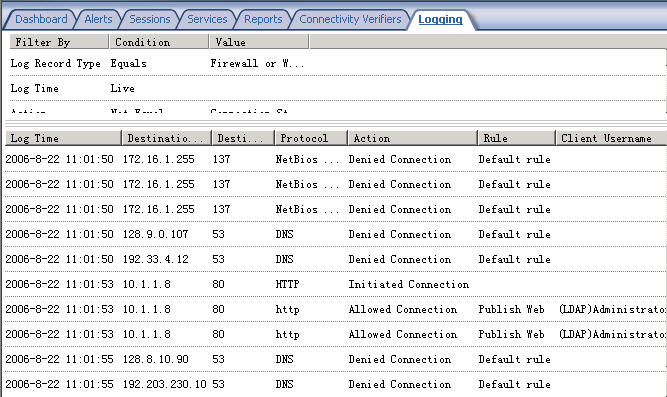Click the 'Firewall or W...' filter value

click(x=257, y=64)
